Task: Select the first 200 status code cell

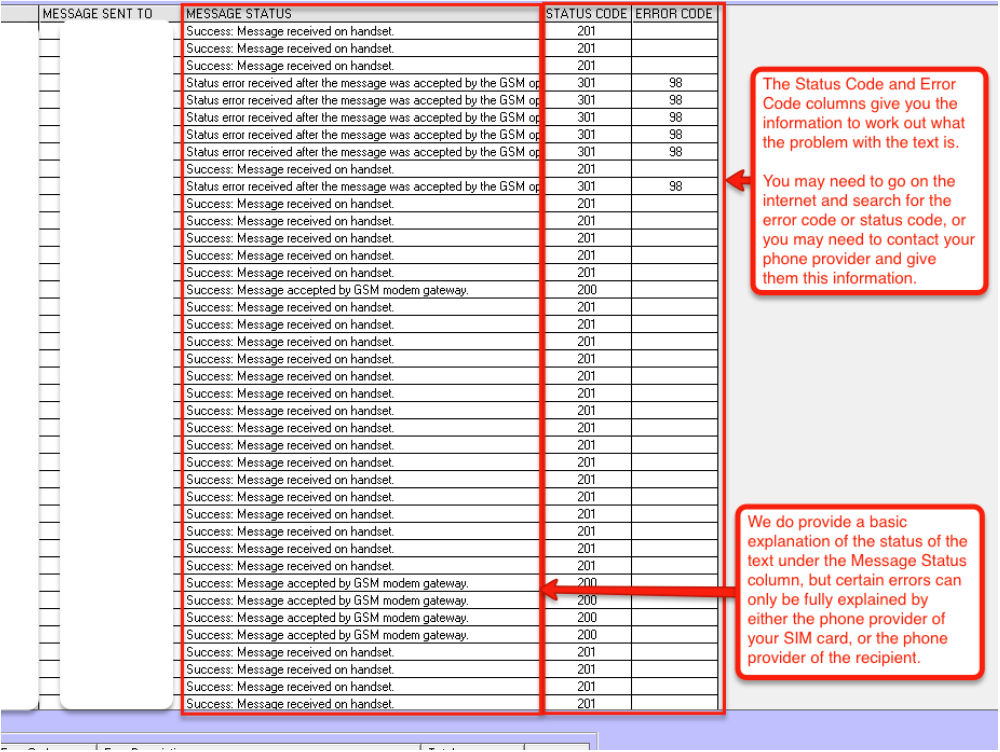Action: [586, 290]
